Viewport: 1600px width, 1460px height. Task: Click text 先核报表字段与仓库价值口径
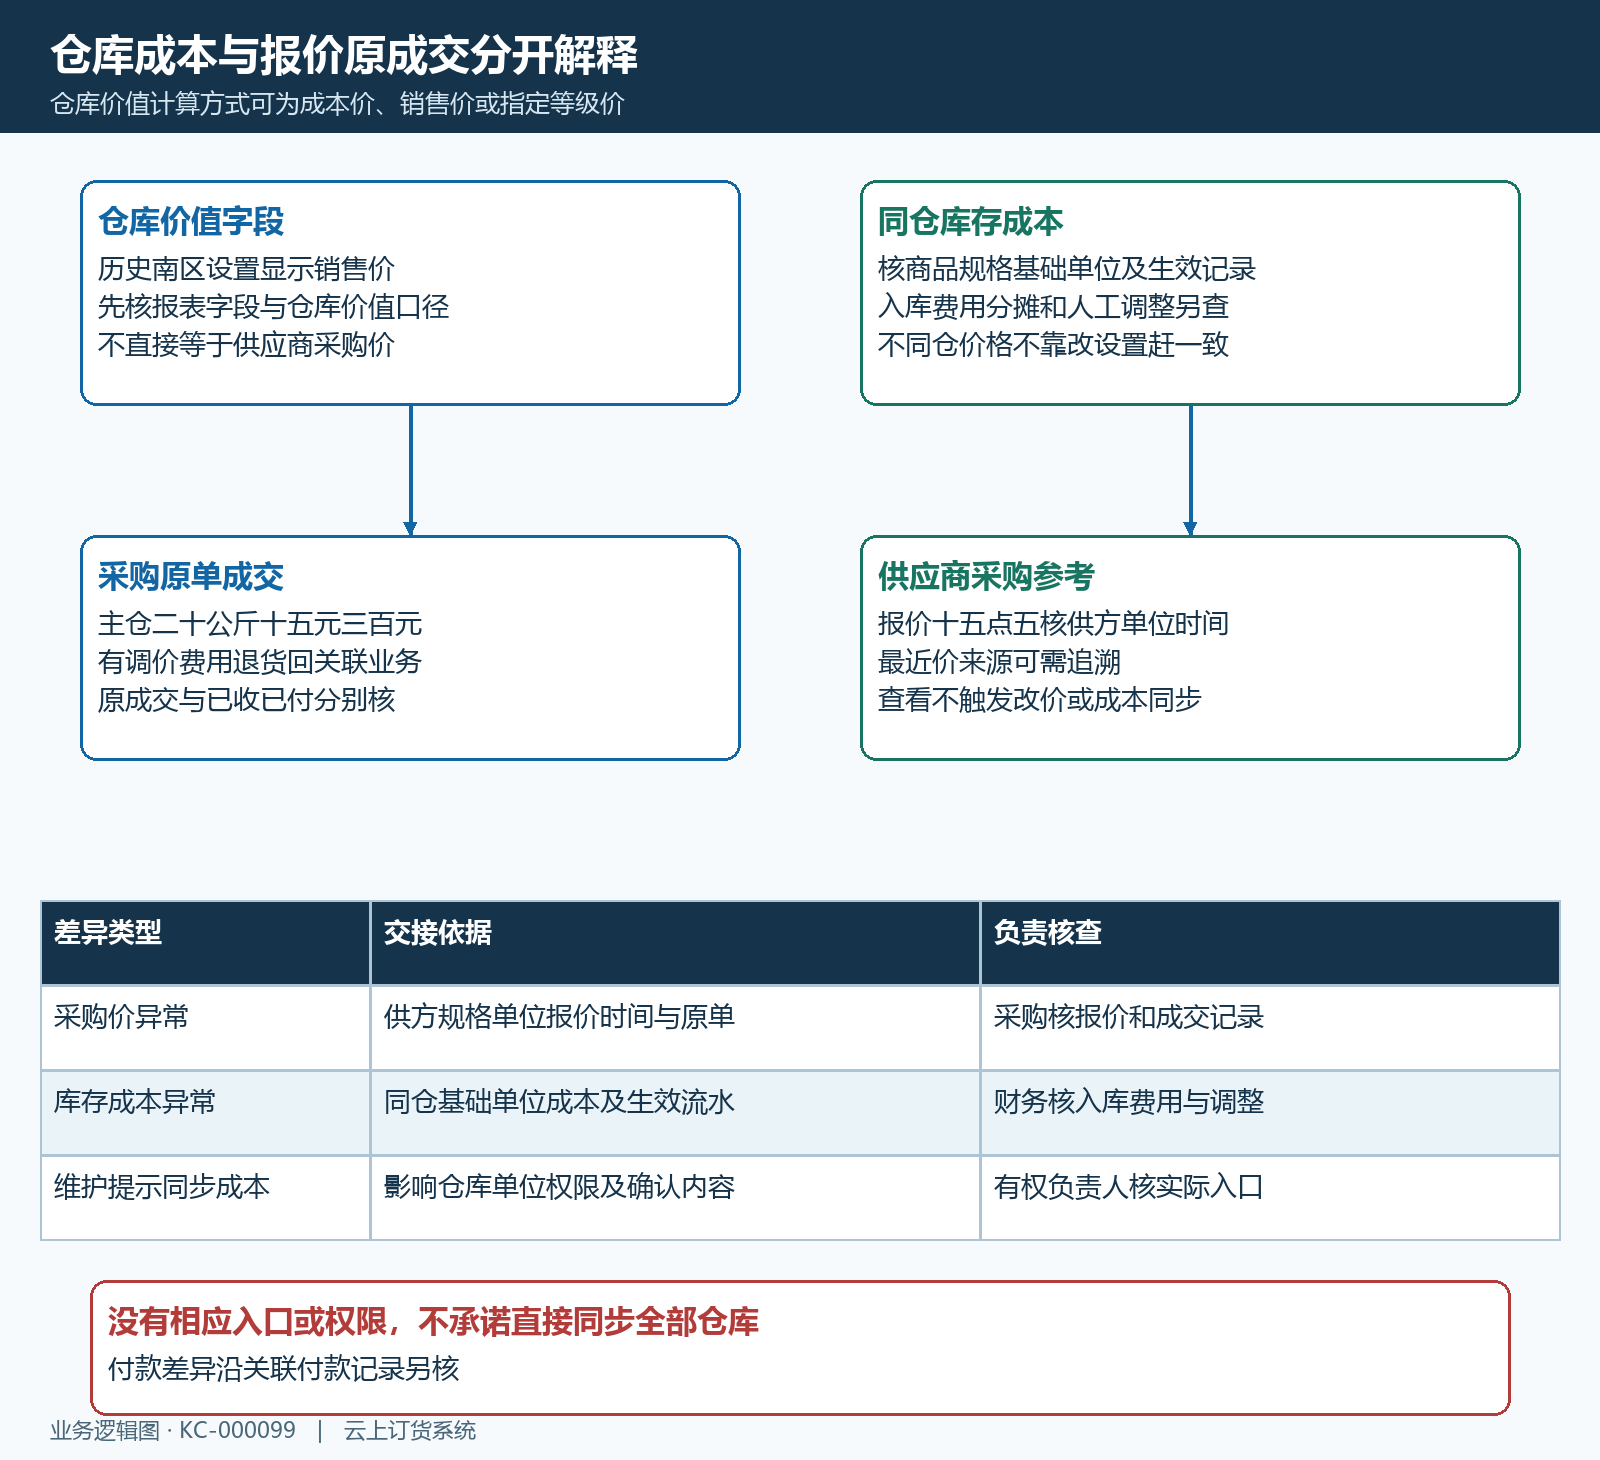pos(273,307)
